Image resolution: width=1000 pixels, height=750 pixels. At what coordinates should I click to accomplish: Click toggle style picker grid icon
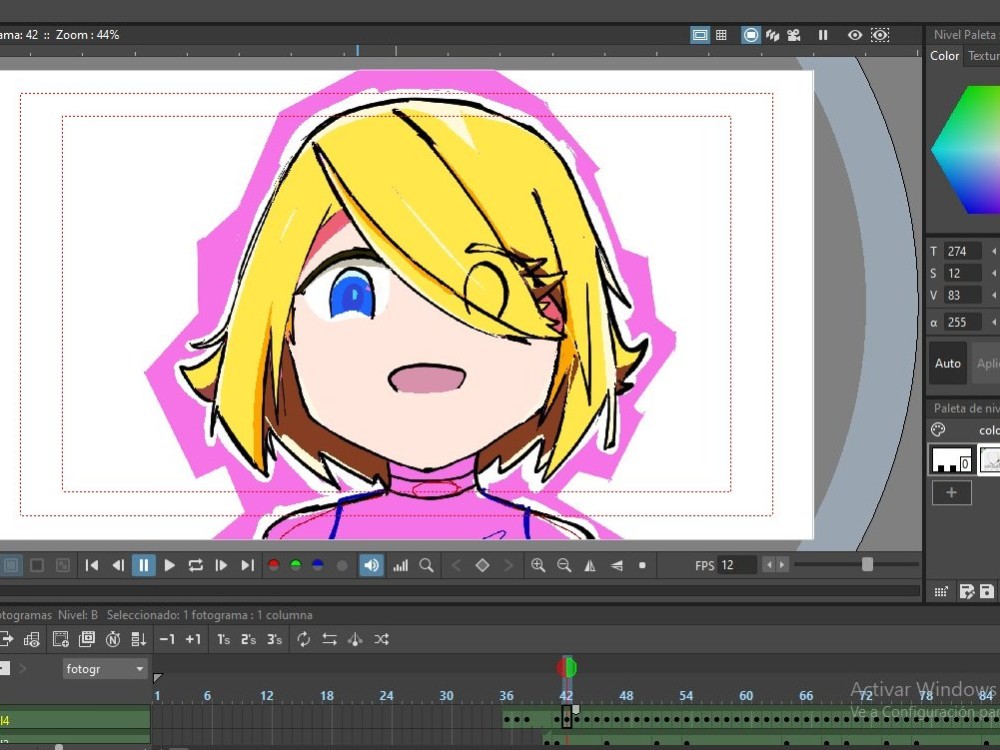coord(941,592)
